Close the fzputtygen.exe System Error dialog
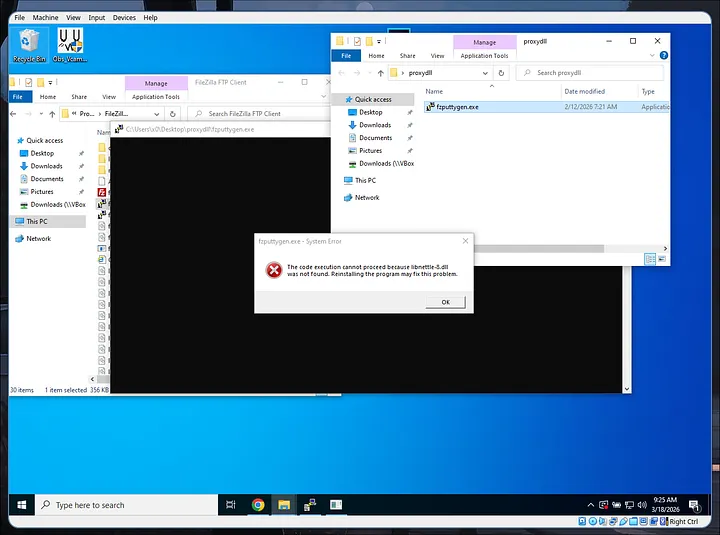This screenshot has width=720, height=535. point(465,241)
